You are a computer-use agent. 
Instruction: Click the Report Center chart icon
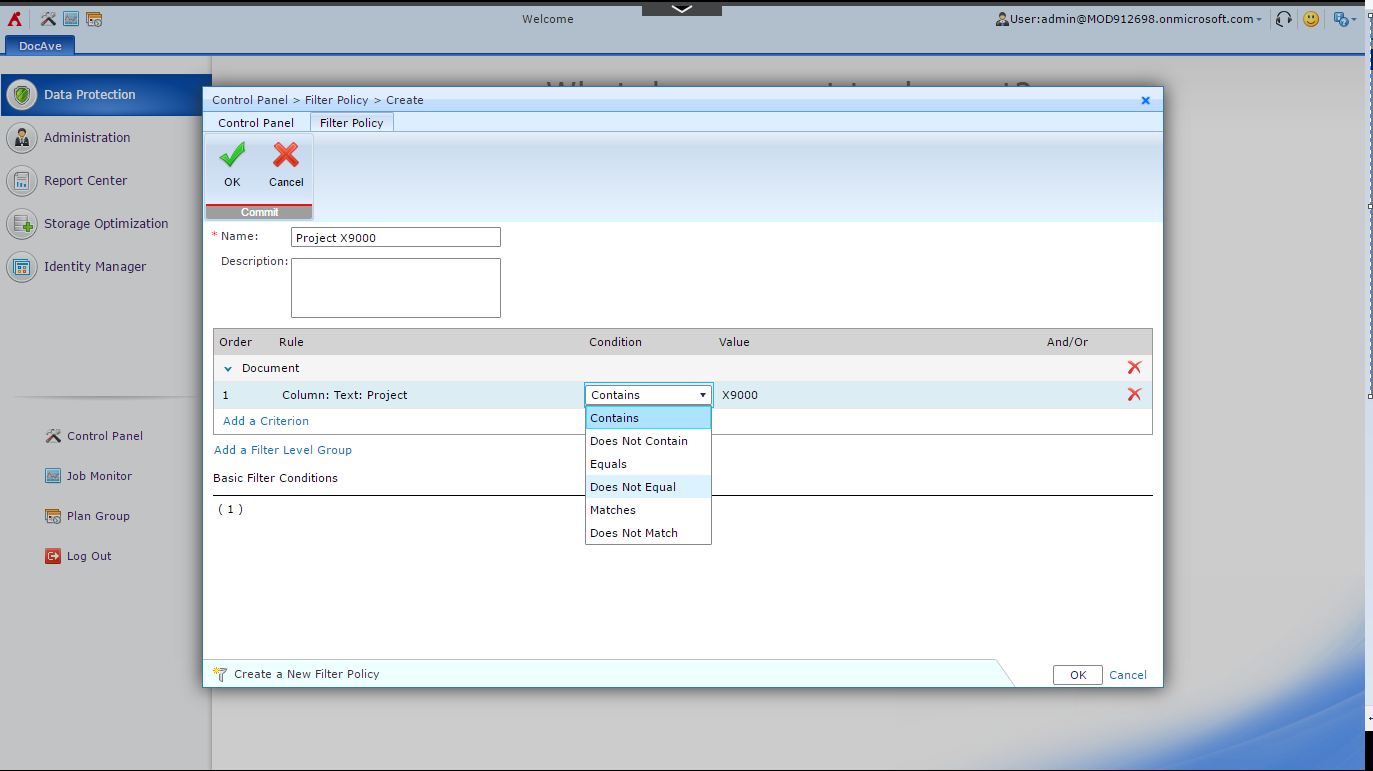pos(22,181)
